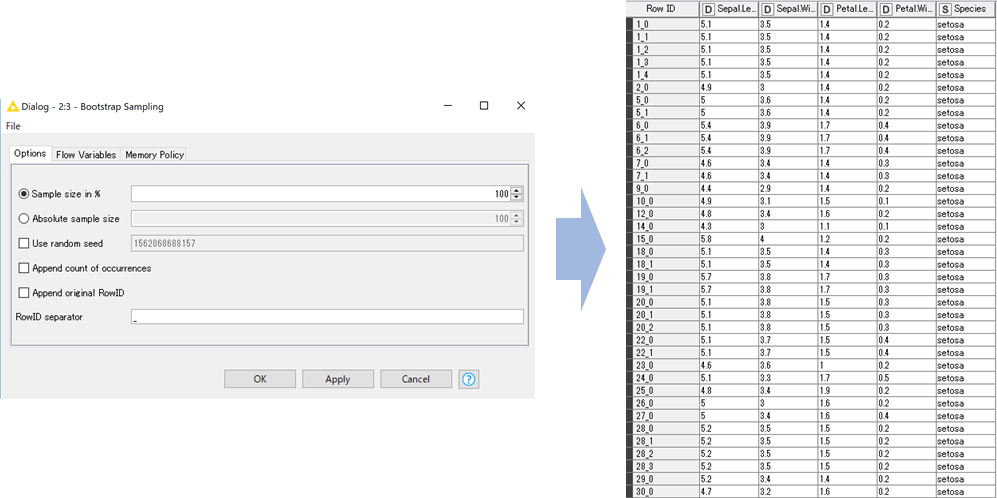Screen dimensions: 997x498
Task: Click the Row ID column header
Action: point(662,10)
